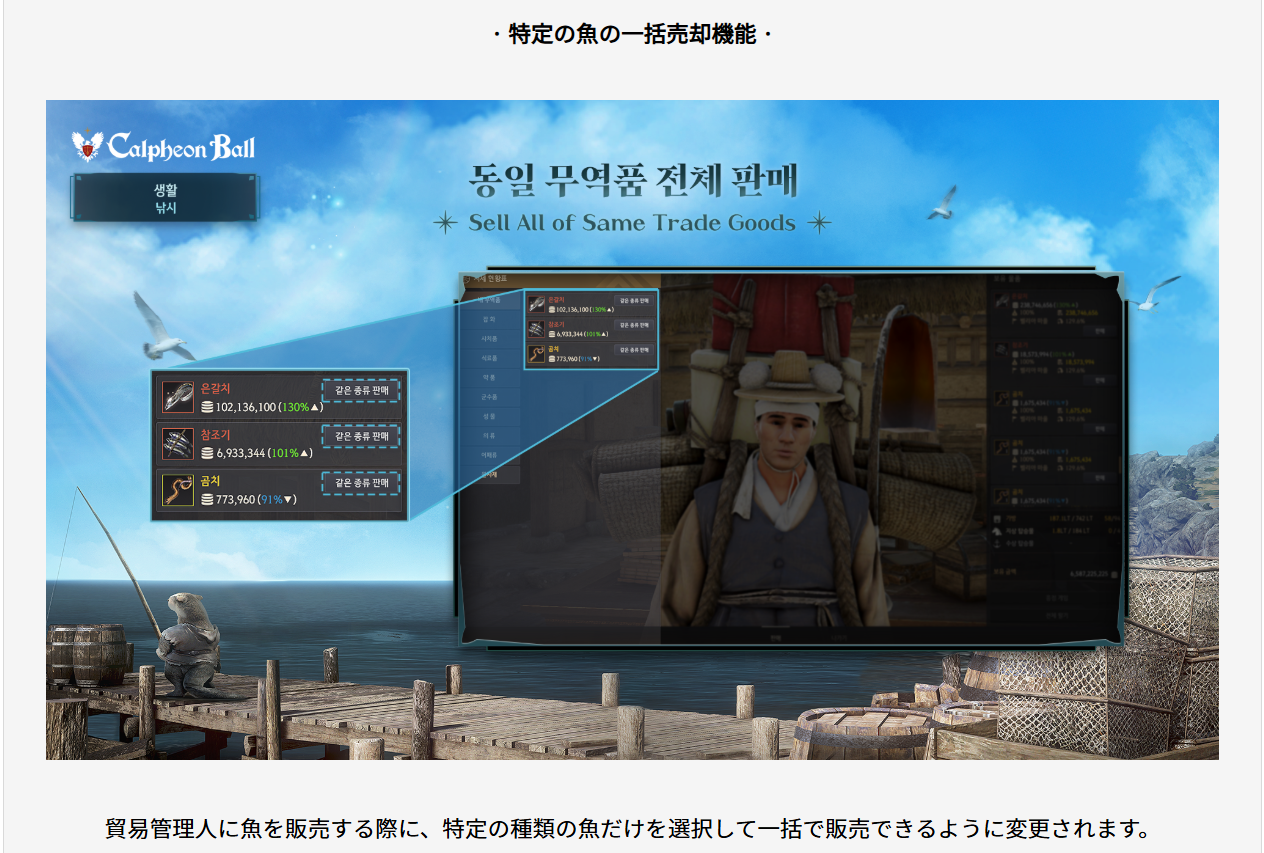The height and width of the screenshot is (853, 1264).
Task: Select the 잡화 category tab in trade window
Action: (489, 317)
